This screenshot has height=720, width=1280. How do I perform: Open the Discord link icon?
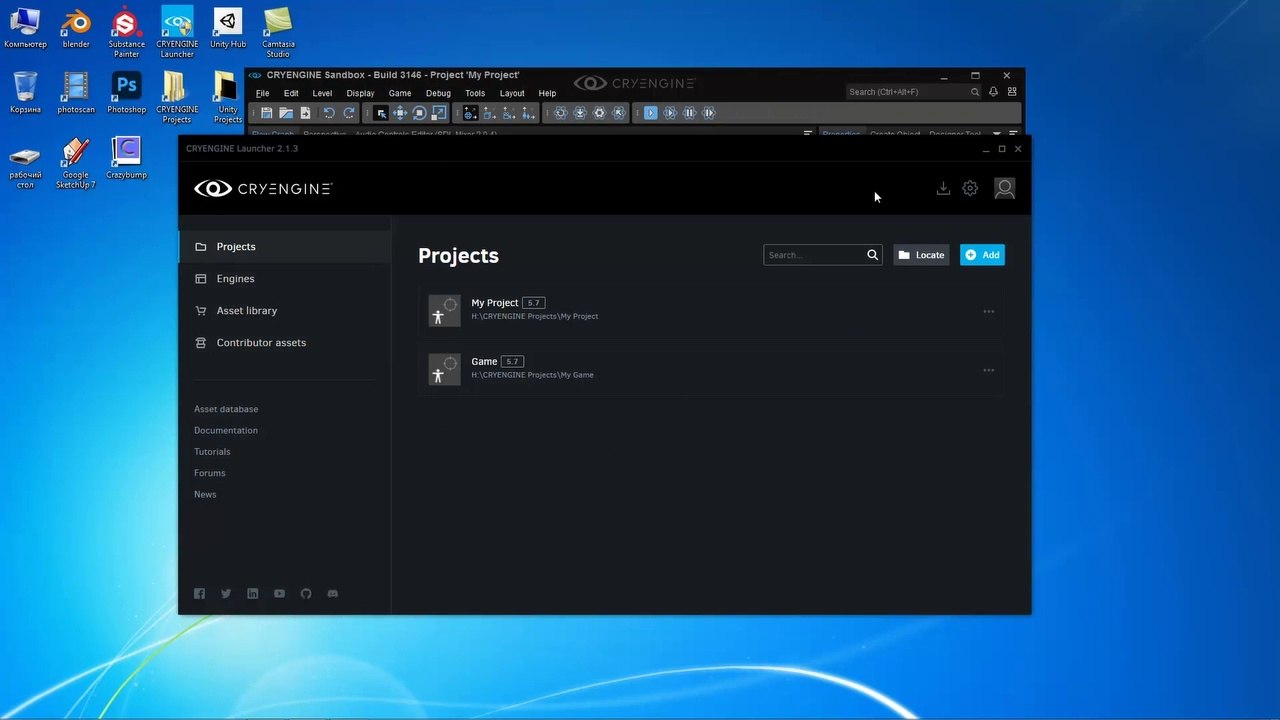(x=333, y=594)
